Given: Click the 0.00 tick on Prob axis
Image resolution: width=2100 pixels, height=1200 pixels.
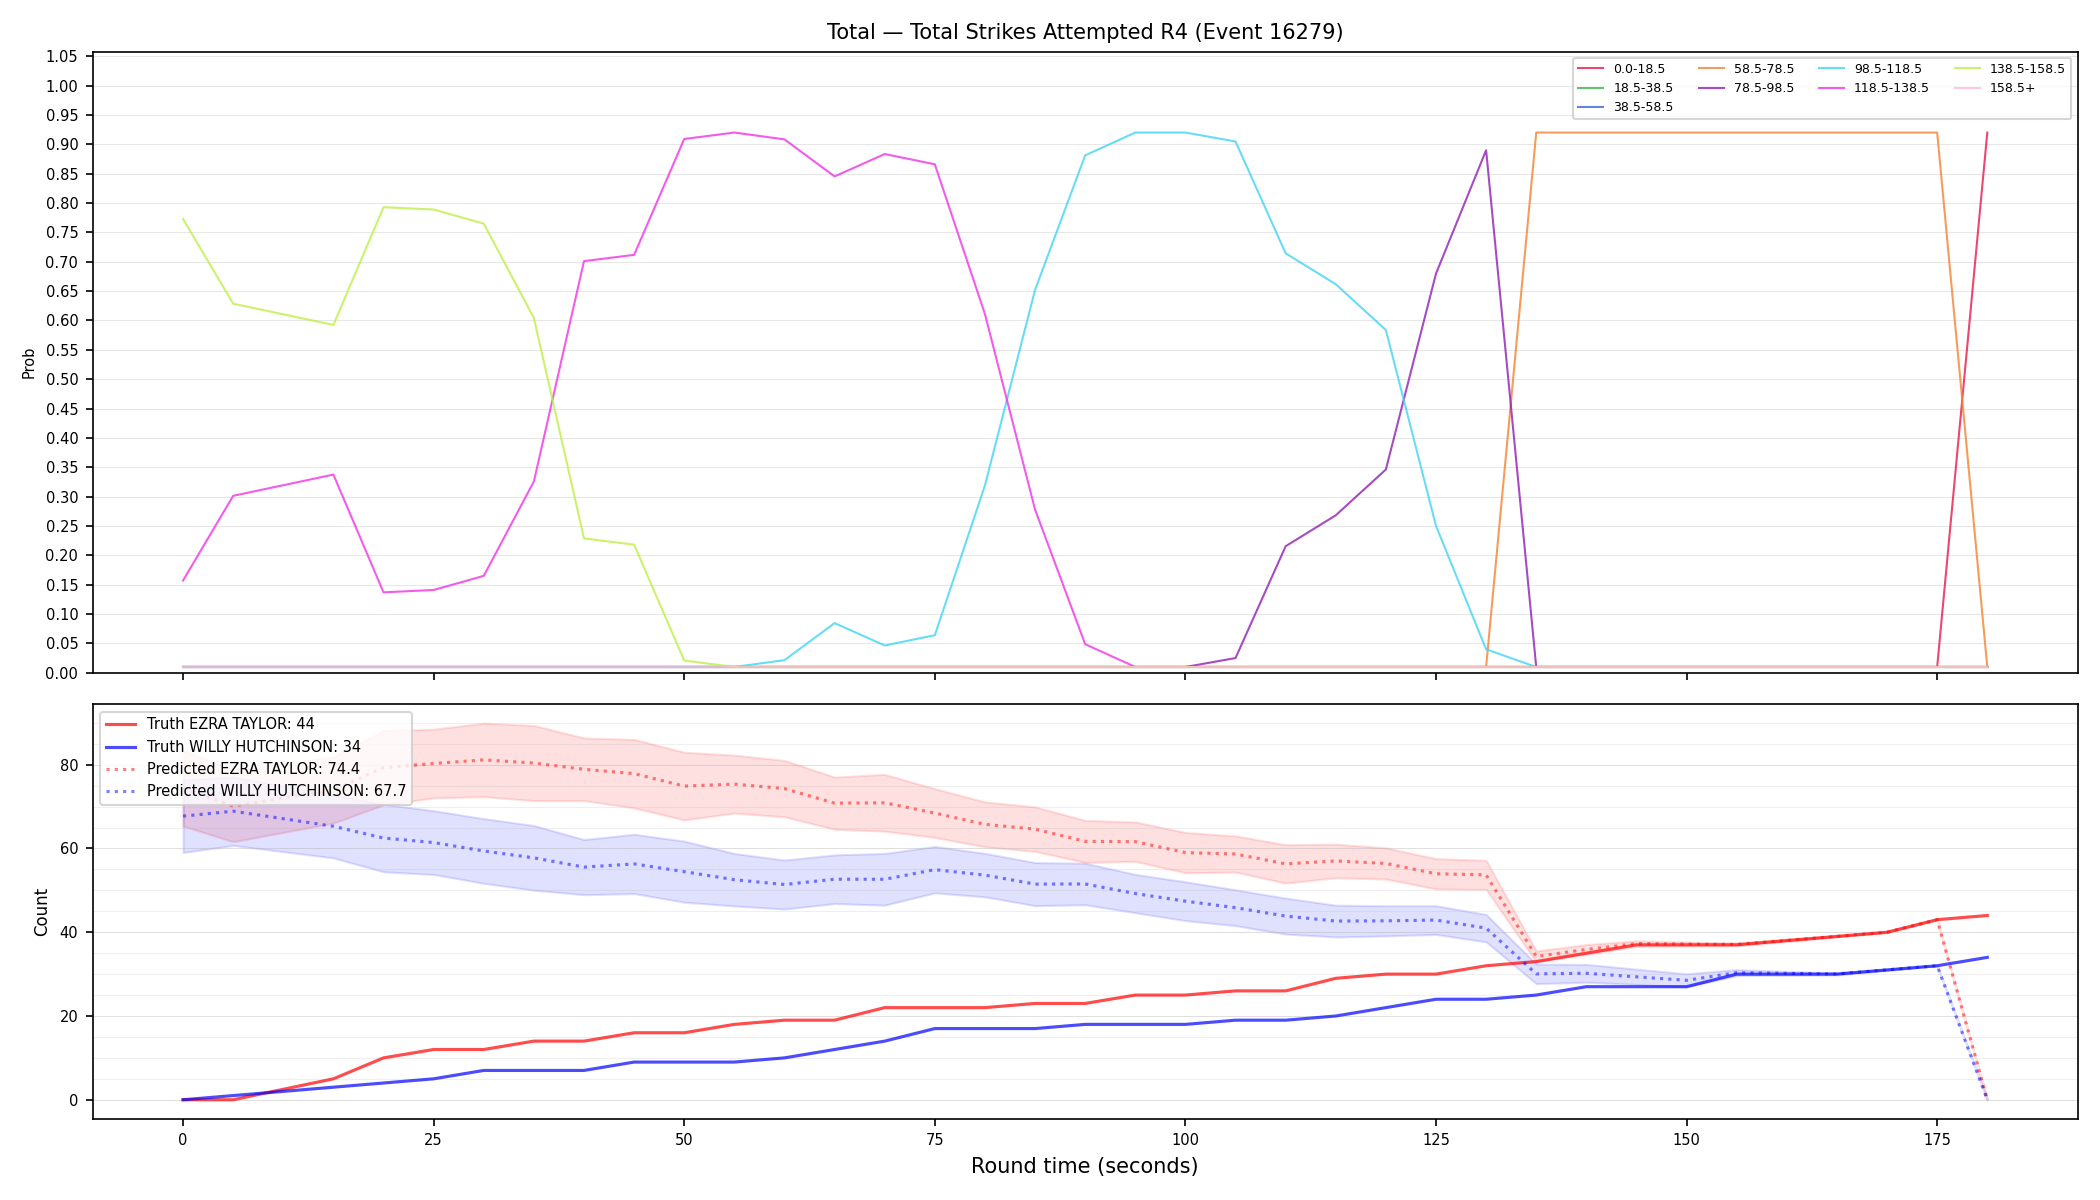Looking at the screenshot, I should coord(62,673).
